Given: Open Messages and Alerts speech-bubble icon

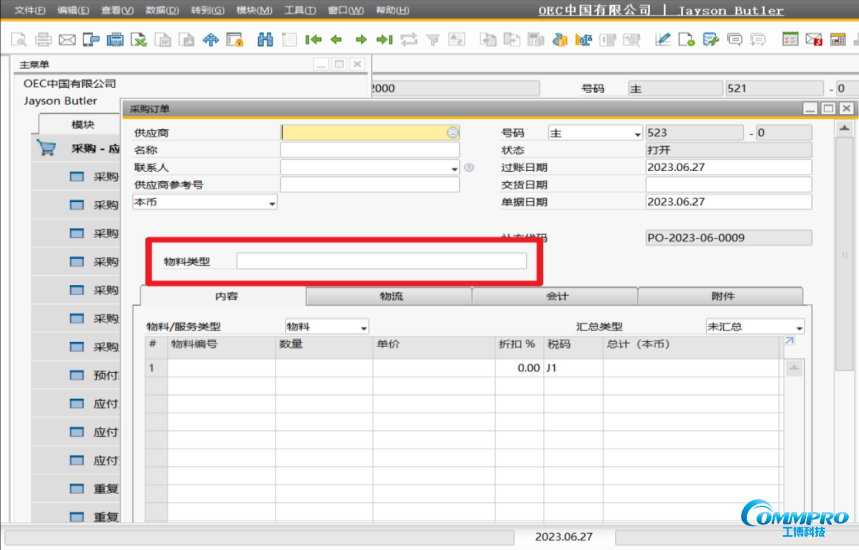Looking at the screenshot, I should pos(735,39).
